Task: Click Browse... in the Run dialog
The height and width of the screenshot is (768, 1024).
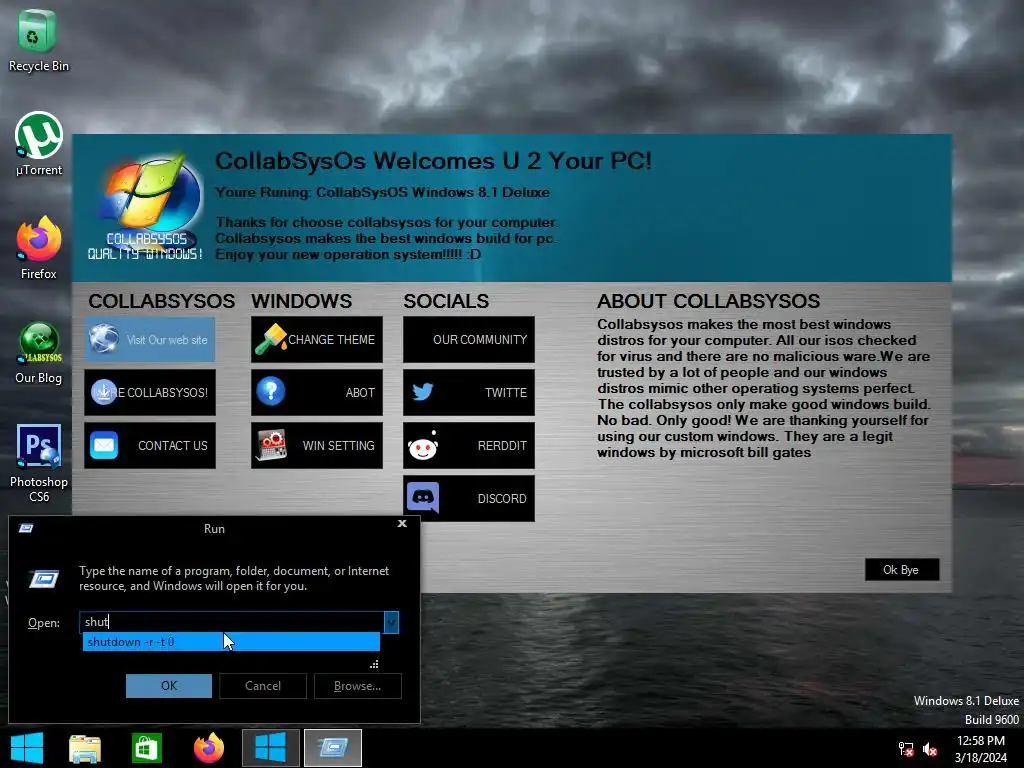Action: click(x=357, y=686)
